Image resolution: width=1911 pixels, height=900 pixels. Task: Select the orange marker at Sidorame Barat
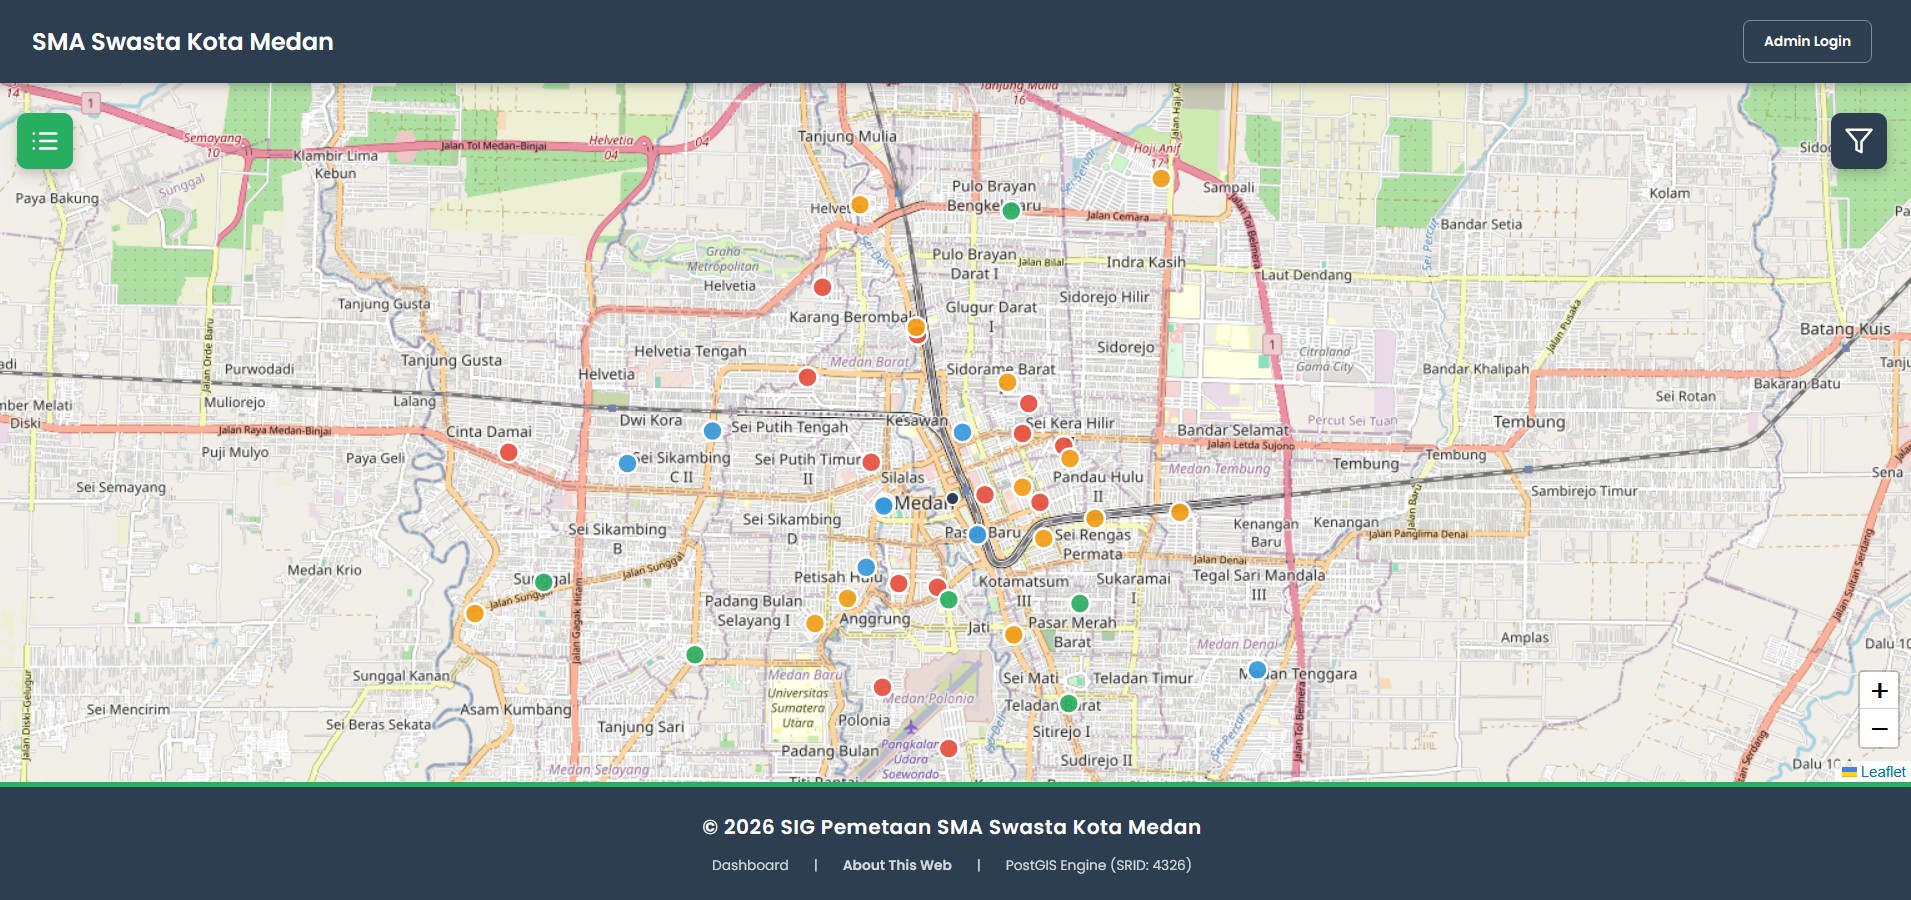pos(1007,382)
